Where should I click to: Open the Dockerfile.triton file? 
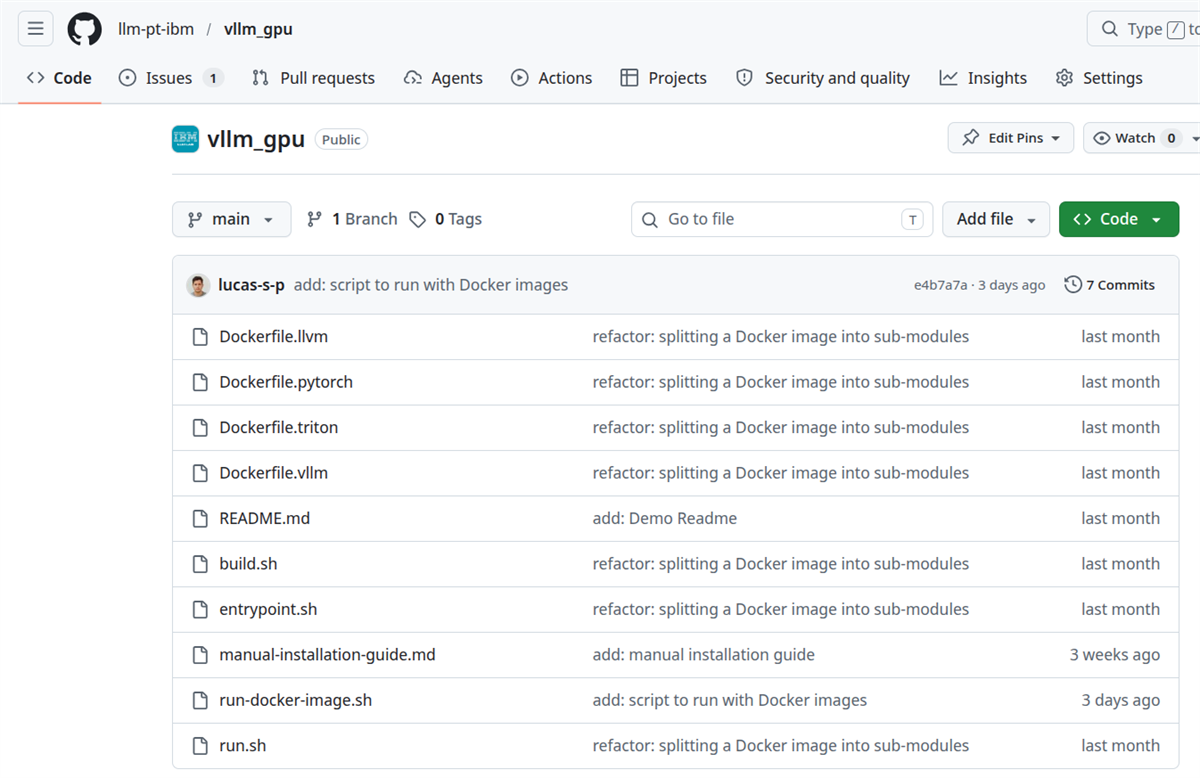279,428
